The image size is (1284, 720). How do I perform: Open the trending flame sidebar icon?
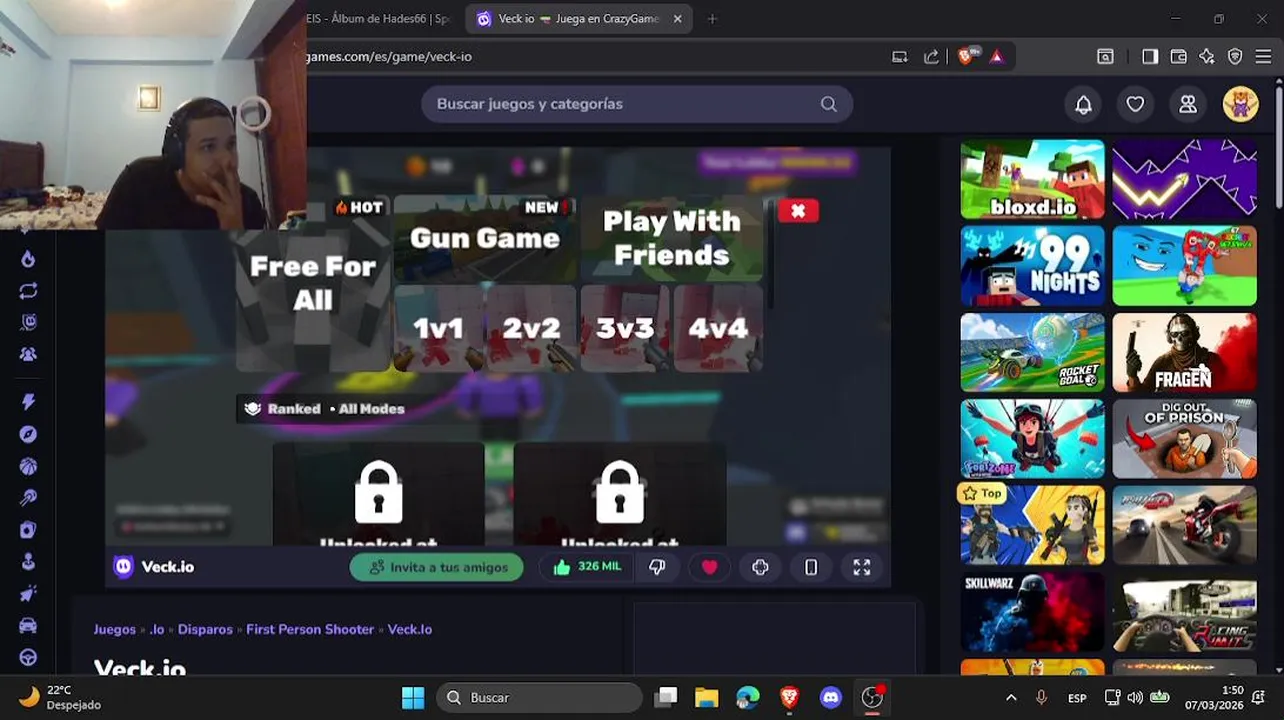(x=28, y=259)
